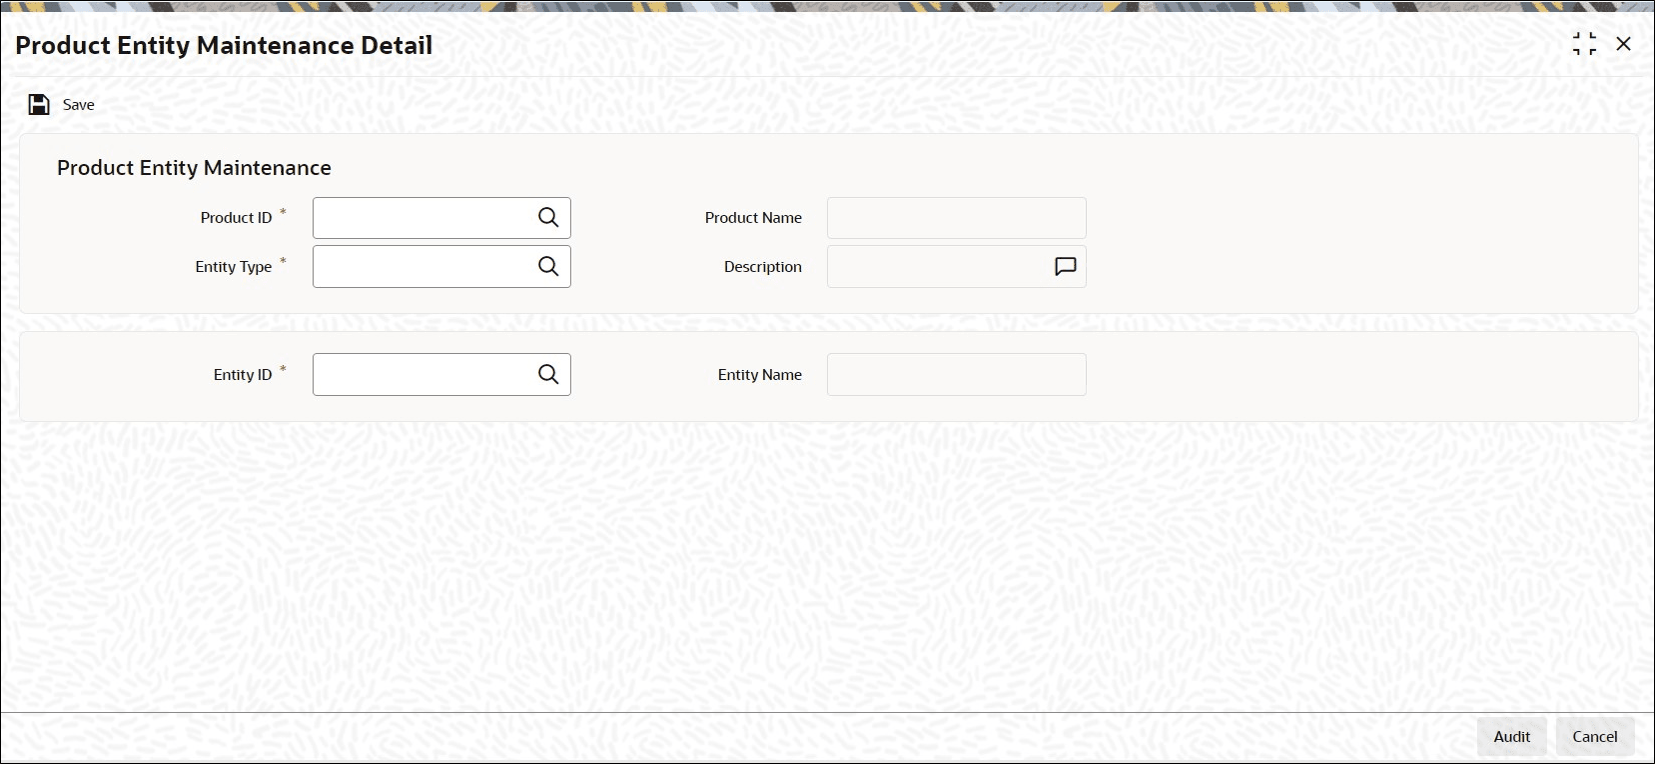Click the Save text in the toolbar

79,105
